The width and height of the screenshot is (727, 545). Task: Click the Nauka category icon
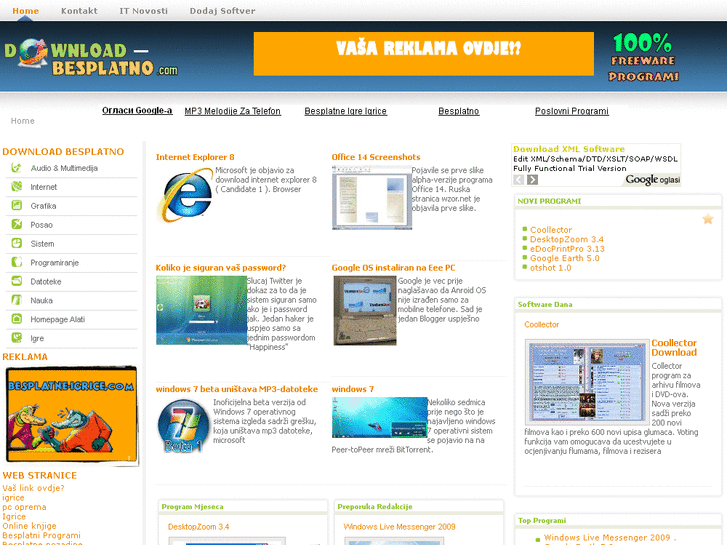click(x=16, y=300)
